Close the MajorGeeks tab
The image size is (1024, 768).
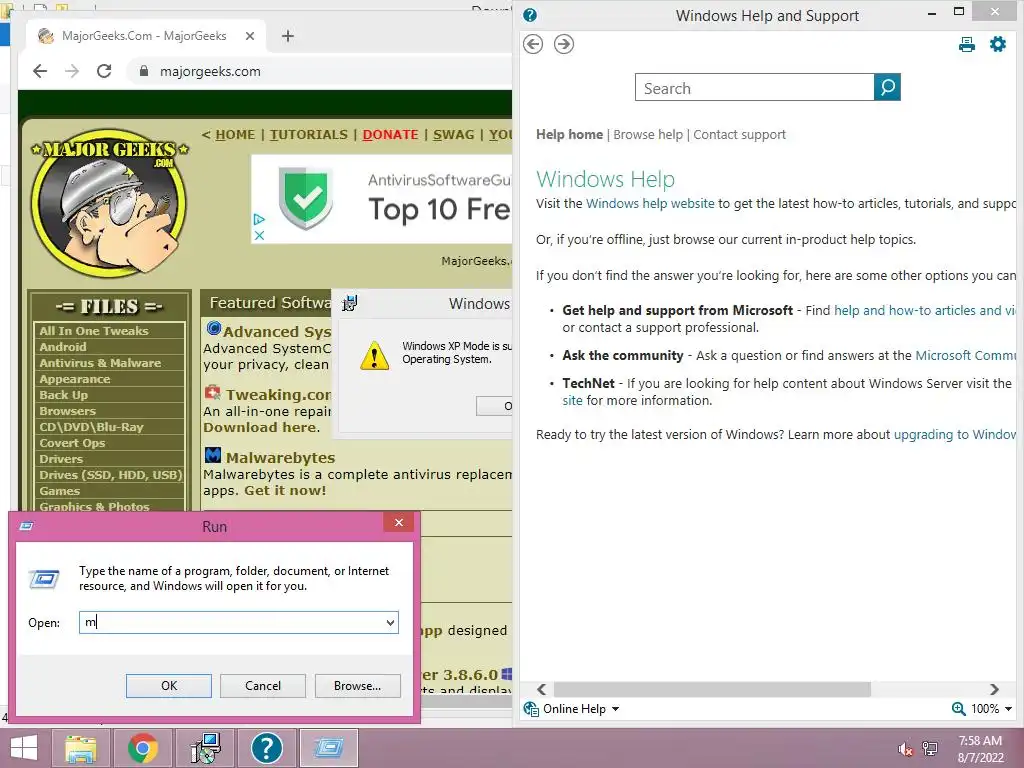pyautogui.click(x=249, y=36)
